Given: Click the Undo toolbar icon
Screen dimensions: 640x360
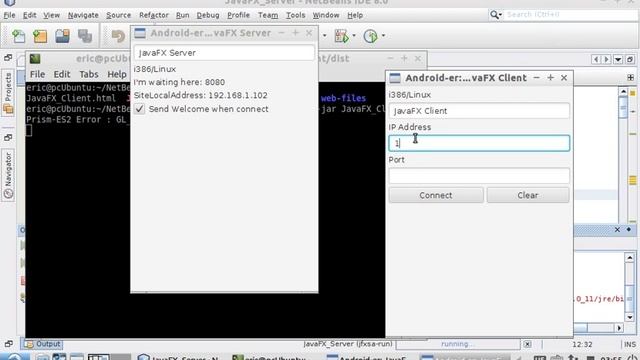Looking at the screenshot, I should [118, 36].
